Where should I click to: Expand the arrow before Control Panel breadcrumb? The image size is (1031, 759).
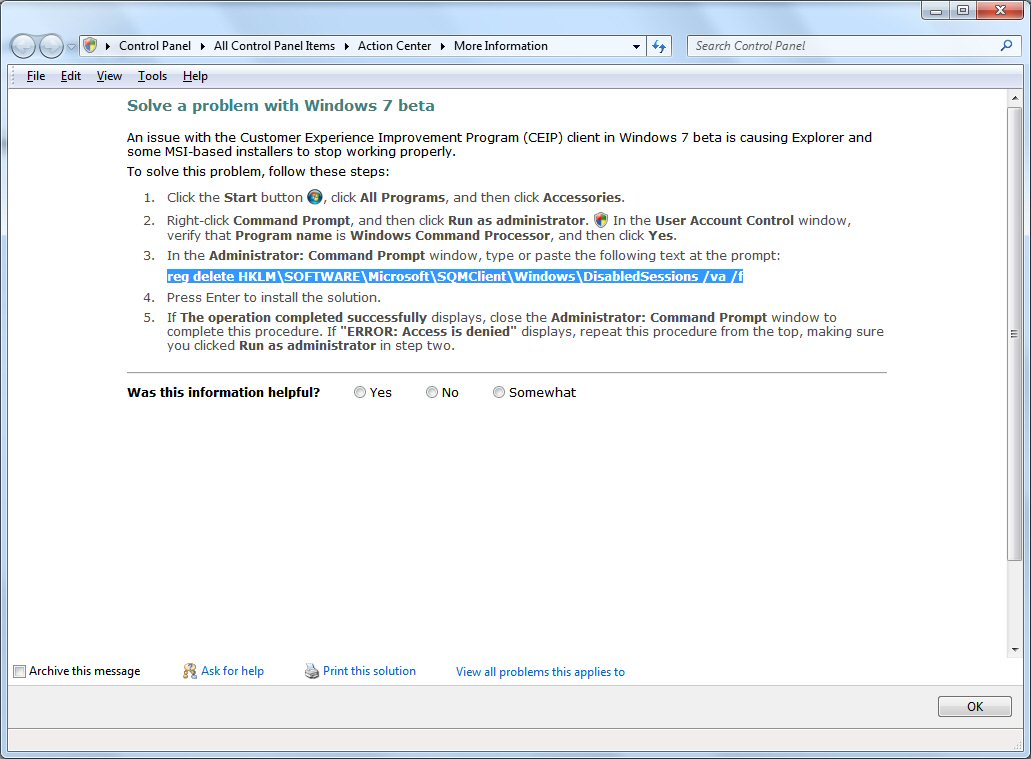pos(108,46)
